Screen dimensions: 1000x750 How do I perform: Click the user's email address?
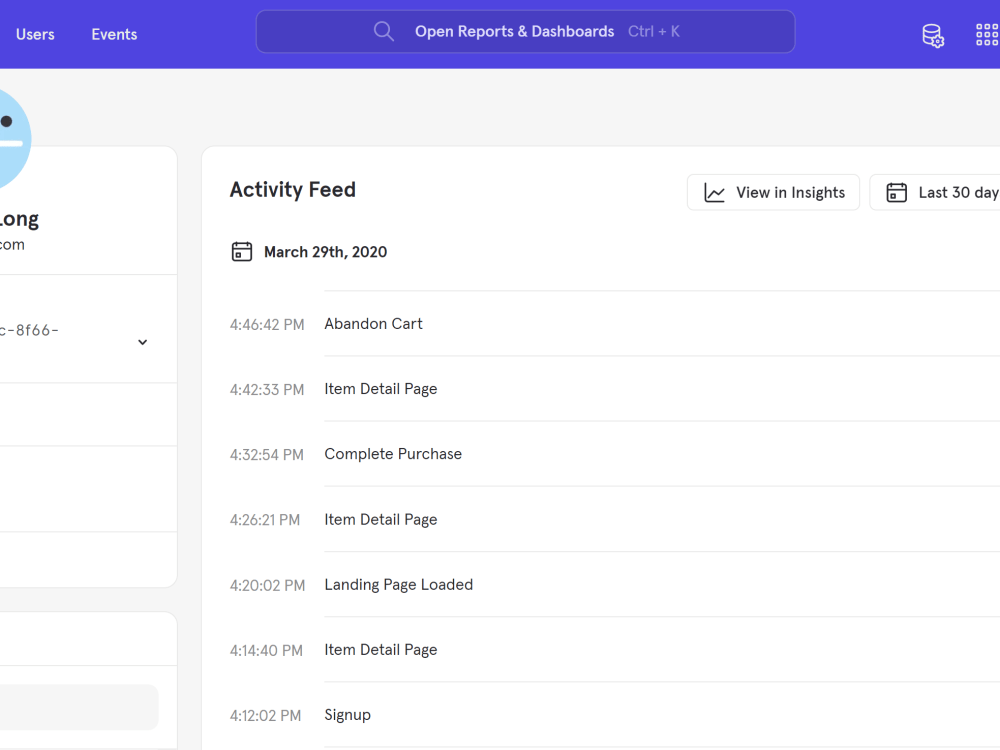point(13,244)
